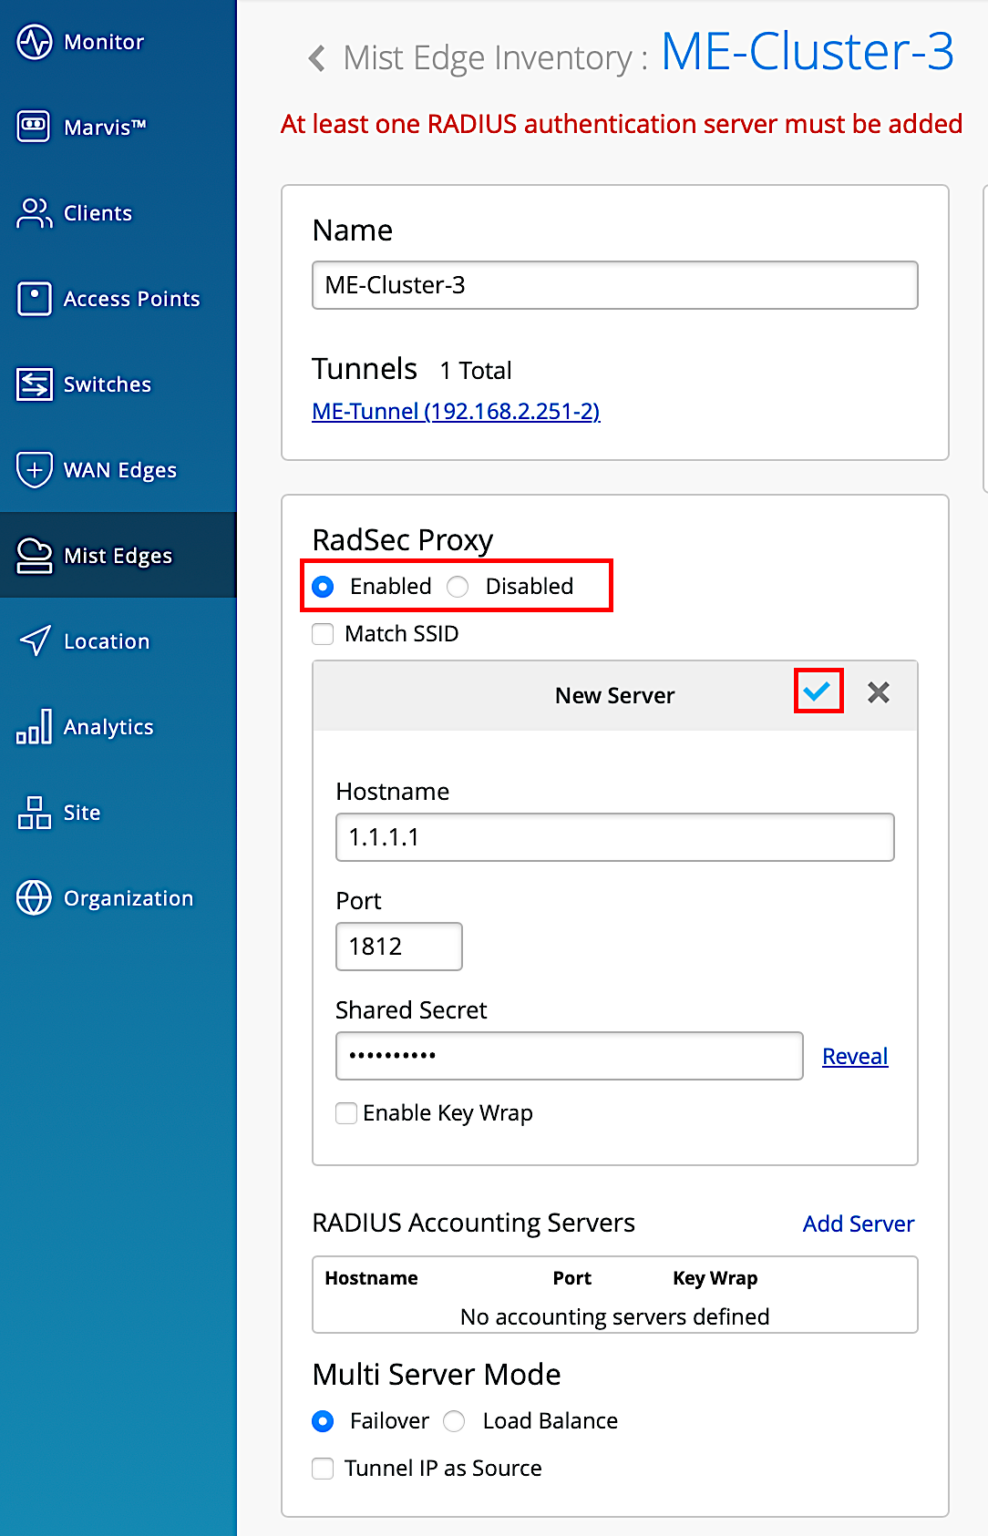Open the Monitor section
The height and width of the screenshot is (1536, 988).
click(x=102, y=42)
